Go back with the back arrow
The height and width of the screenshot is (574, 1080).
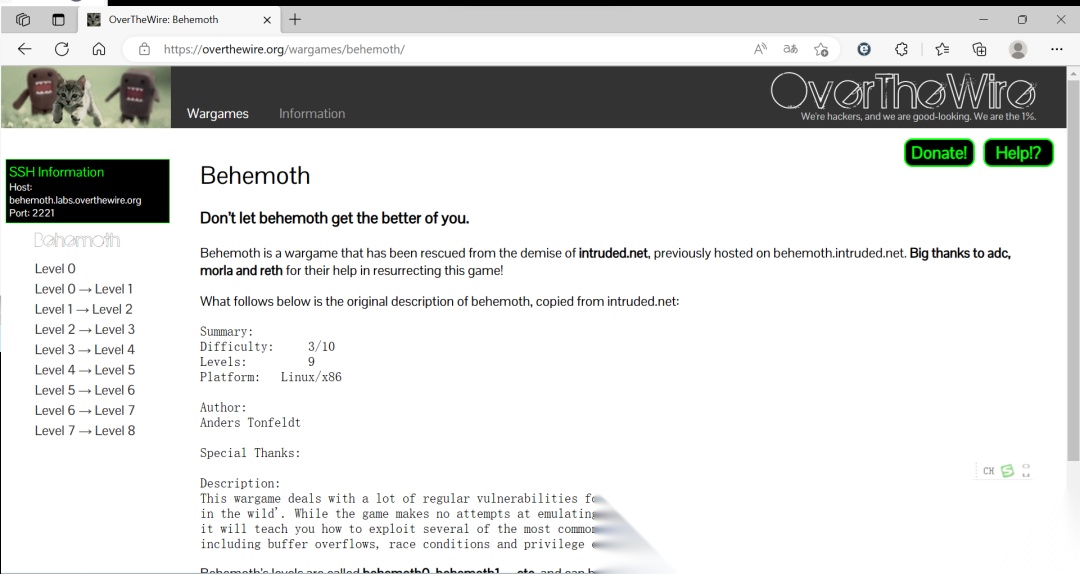[x=25, y=49]
